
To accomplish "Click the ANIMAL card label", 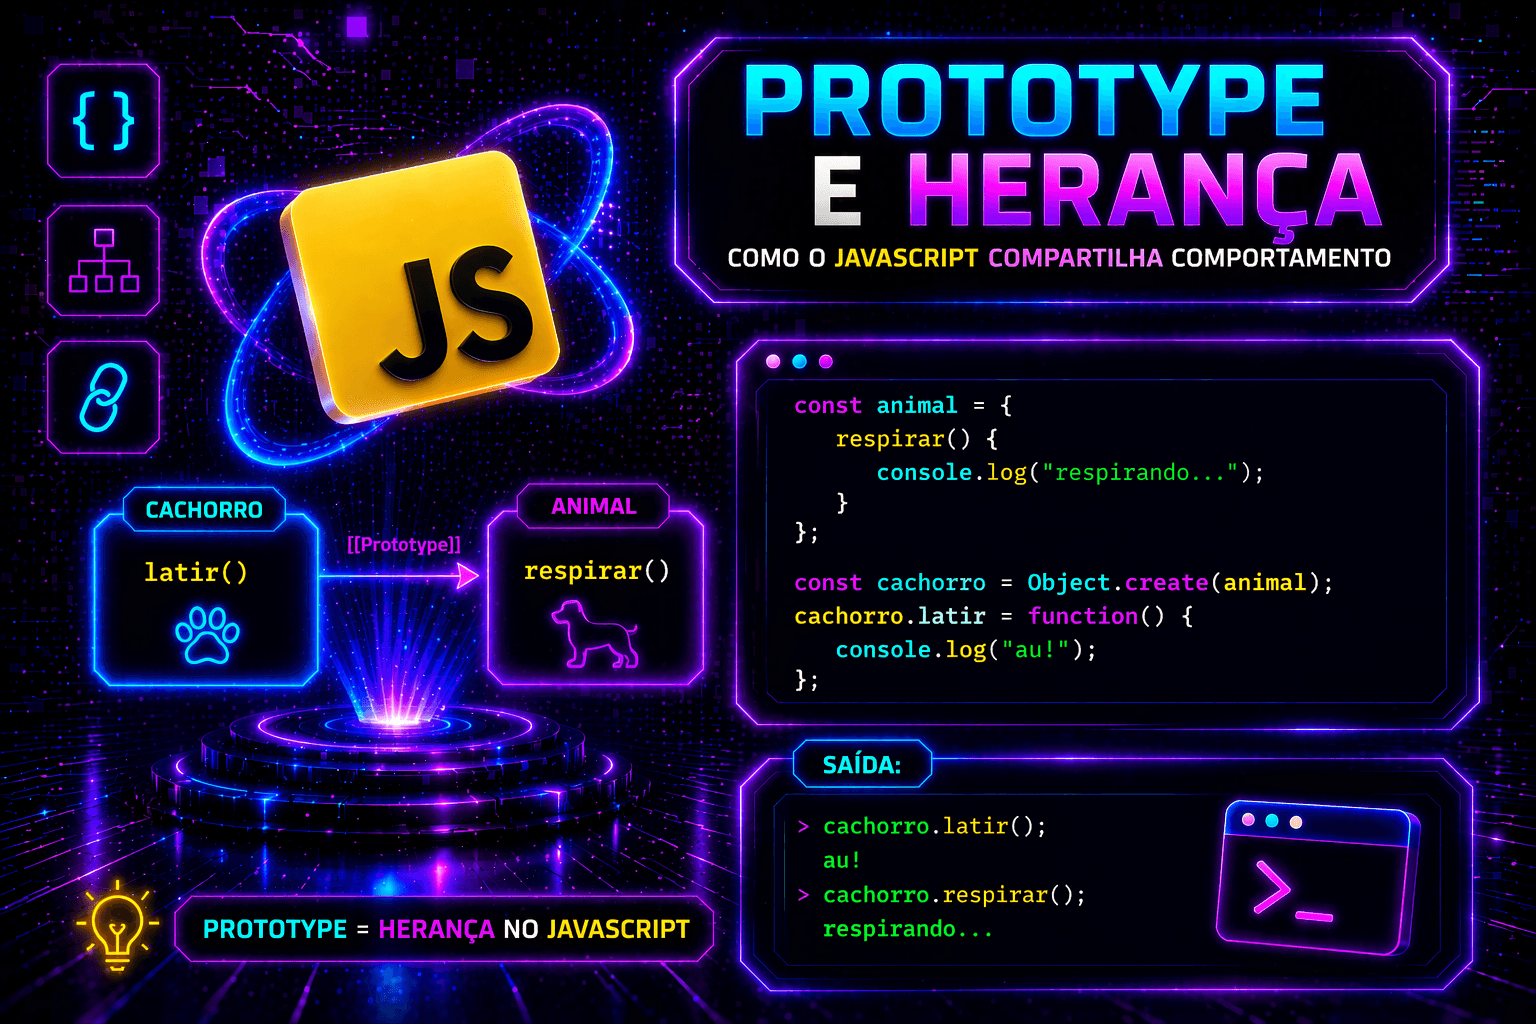I will click(x=594, y=506).
